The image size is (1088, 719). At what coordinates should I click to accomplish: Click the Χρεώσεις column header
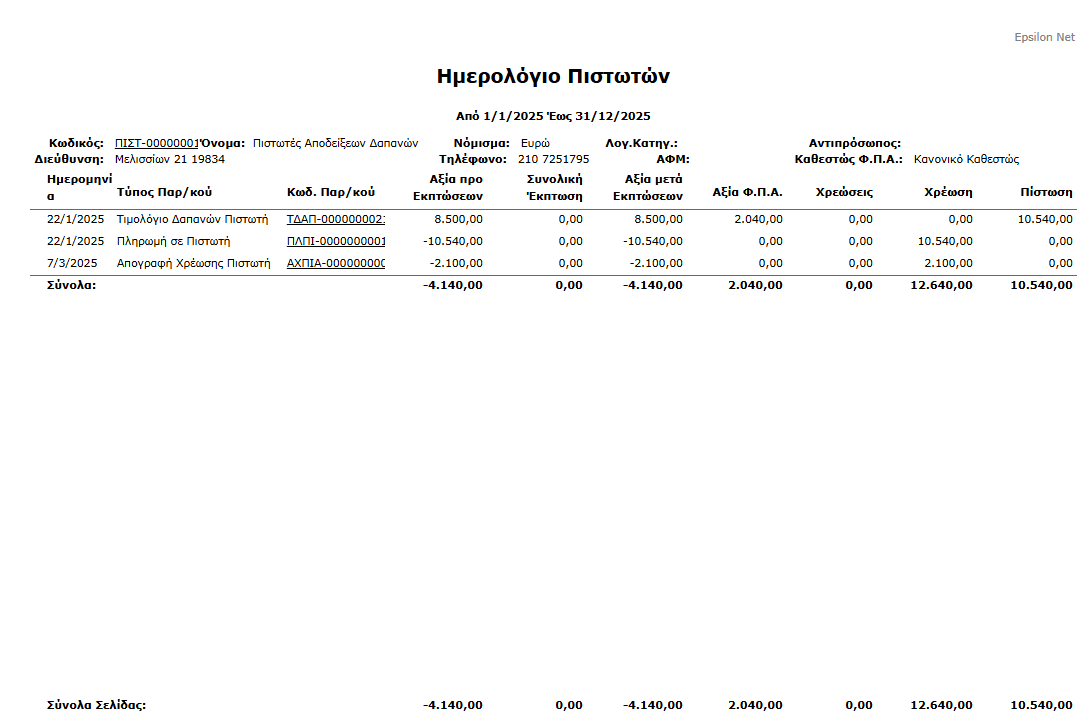[844, 192]
